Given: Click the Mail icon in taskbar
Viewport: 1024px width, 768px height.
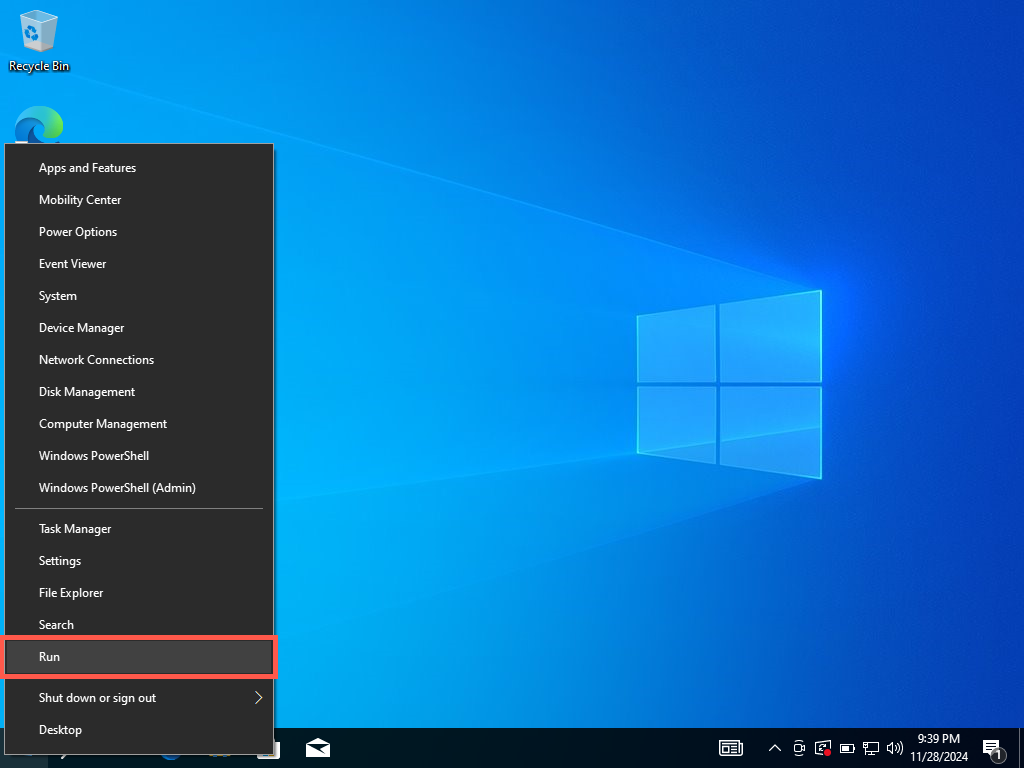Looking at the screenshot, I should (x=318, y=748).
